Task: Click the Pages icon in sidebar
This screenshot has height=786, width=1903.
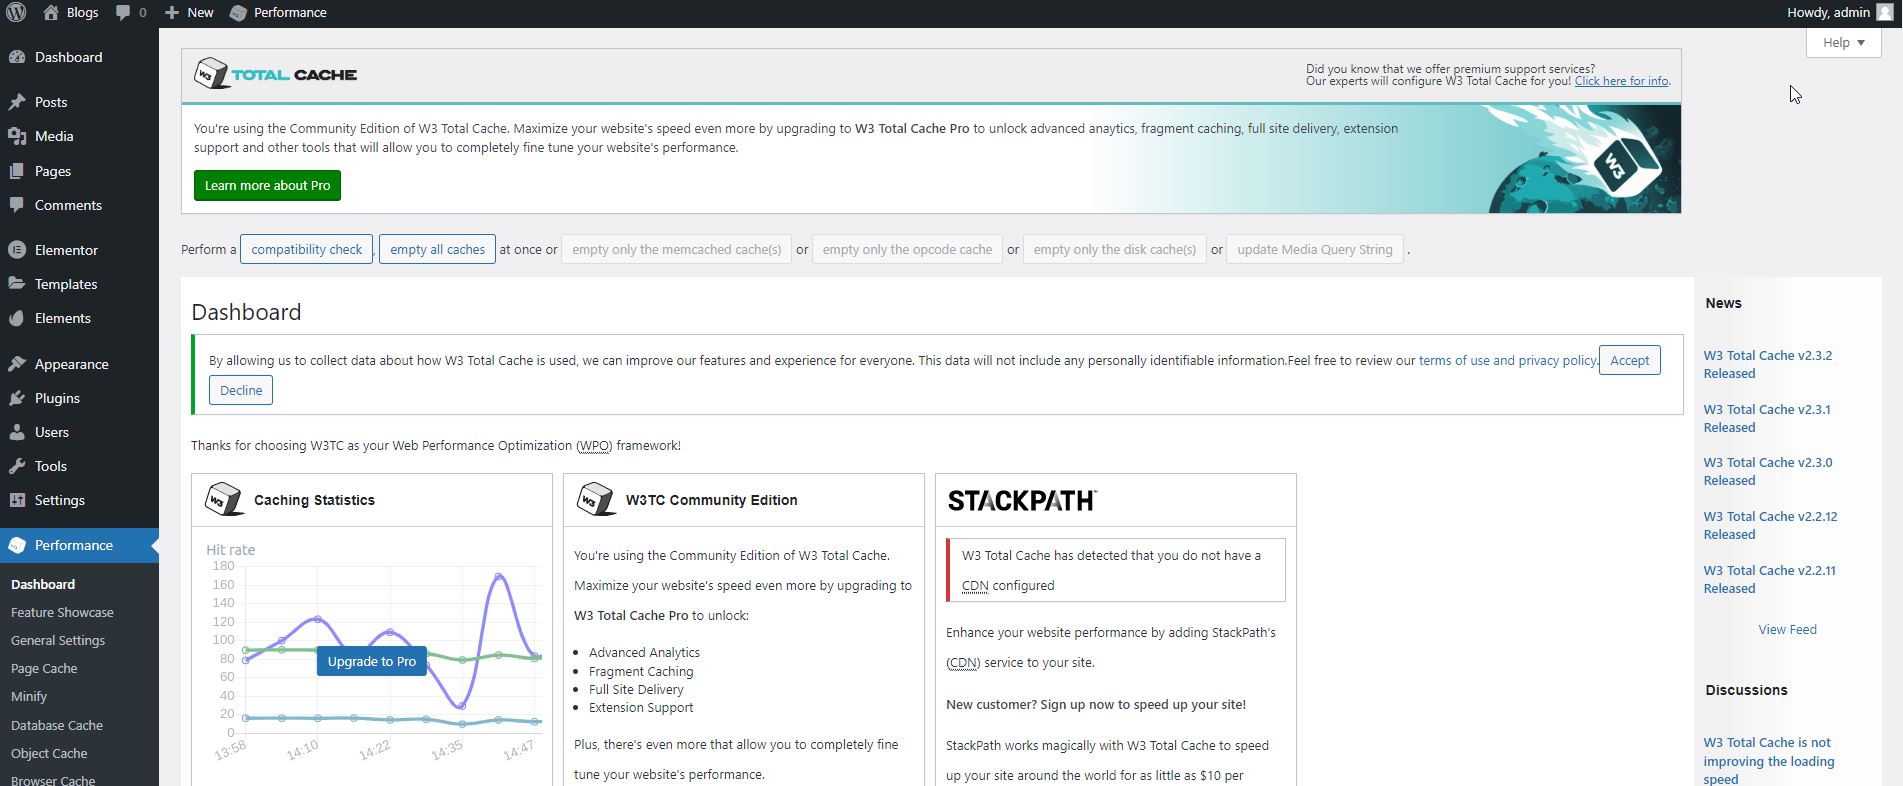Action: pyautogui.click(x=17, y=171)
